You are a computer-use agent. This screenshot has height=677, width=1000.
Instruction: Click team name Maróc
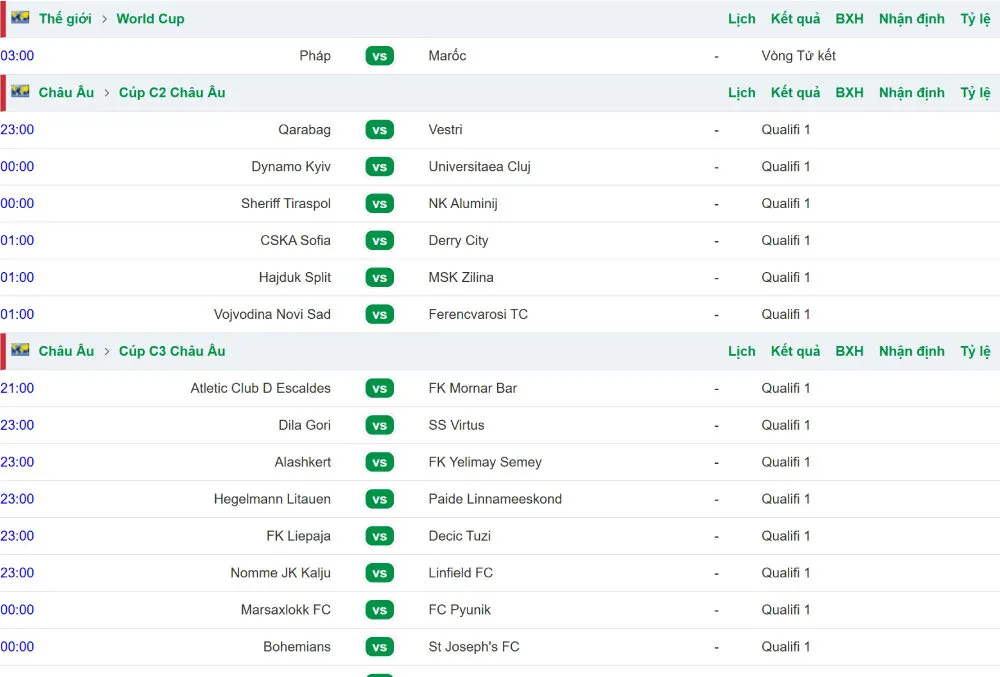(x=447, y=56)
